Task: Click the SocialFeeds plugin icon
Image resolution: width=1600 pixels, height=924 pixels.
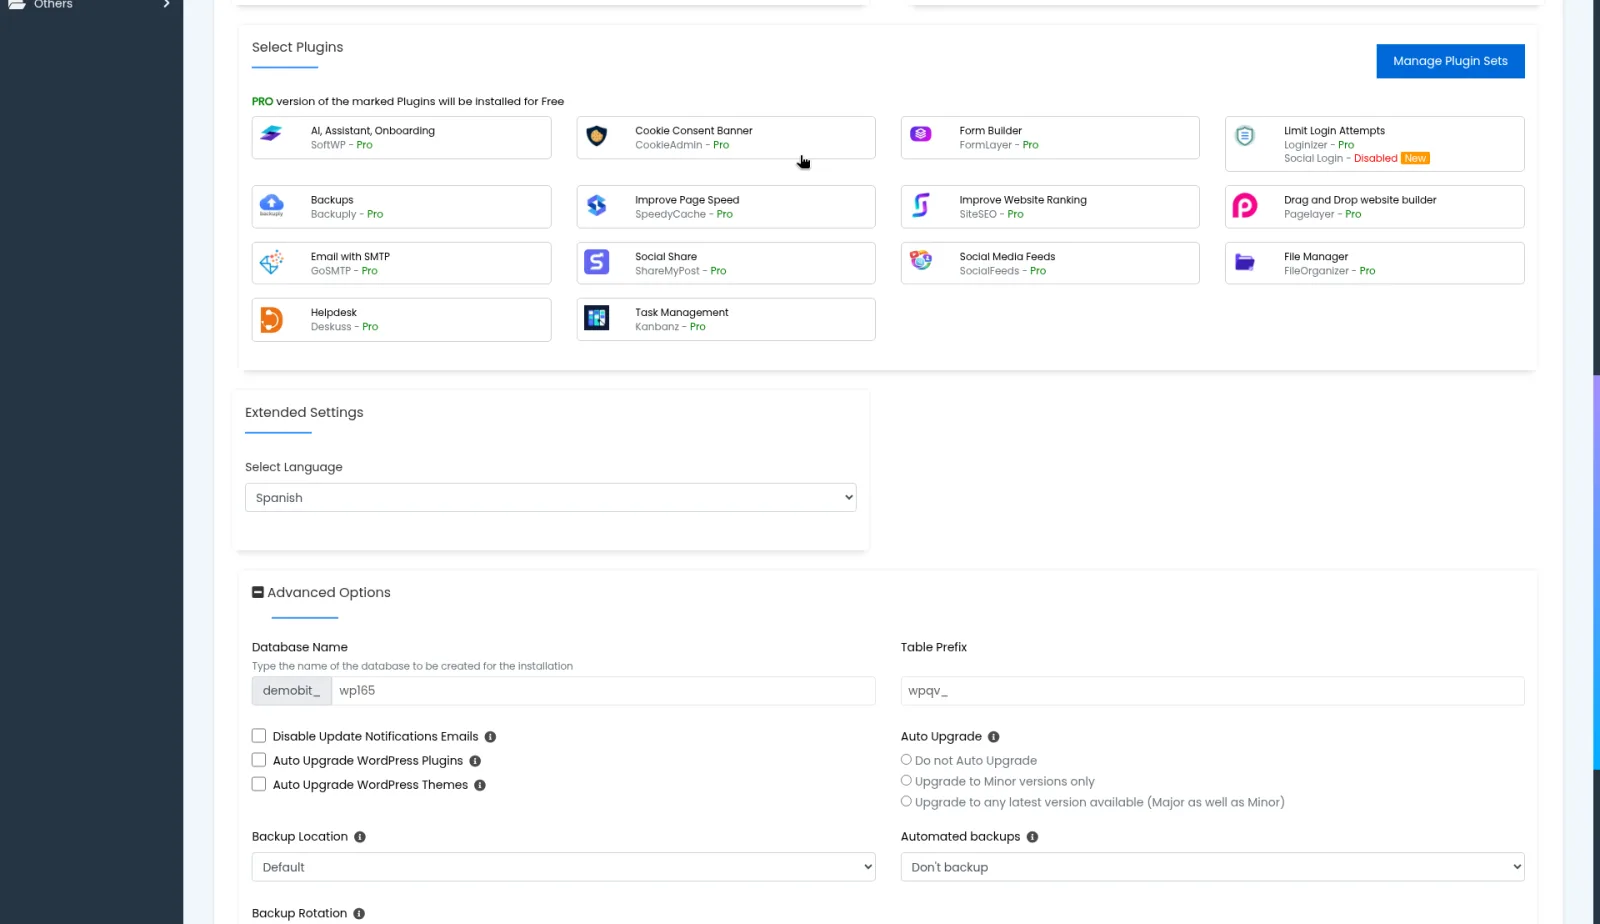Action: (x=921, y=260)
